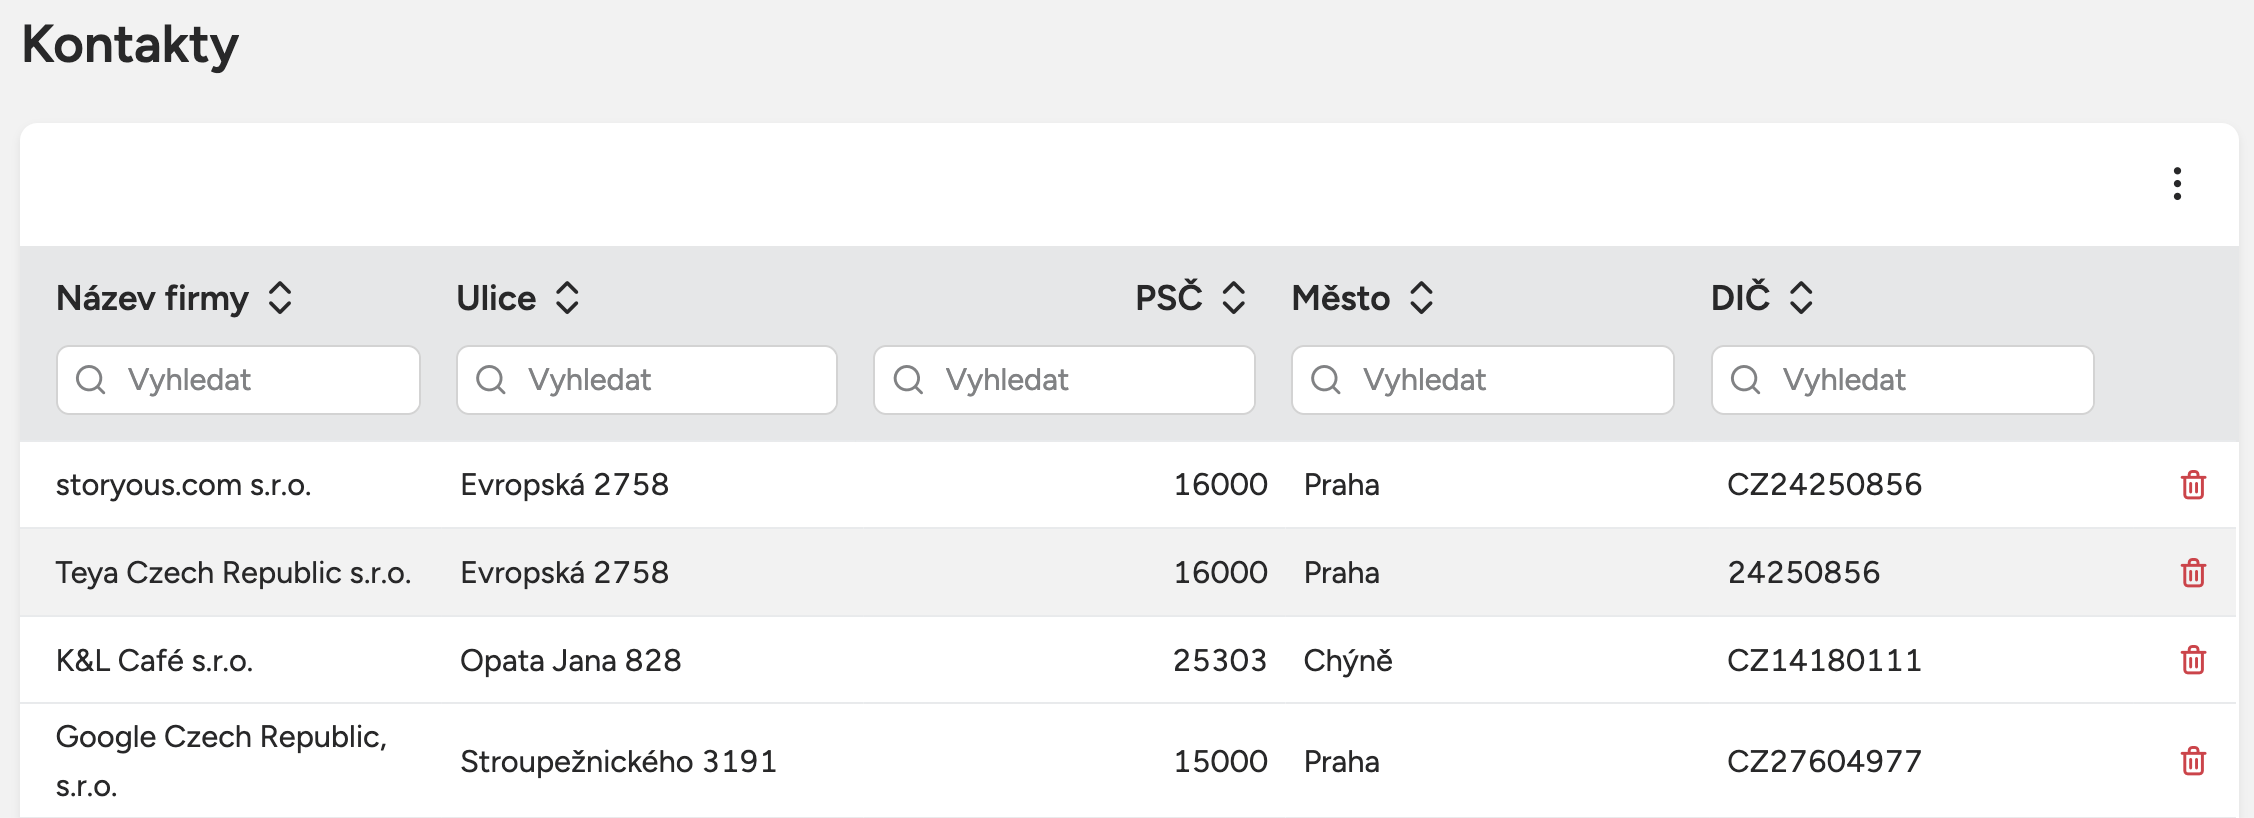
Task: Delete the Teya Czech Republic contact
Action: click(2193, 573)
